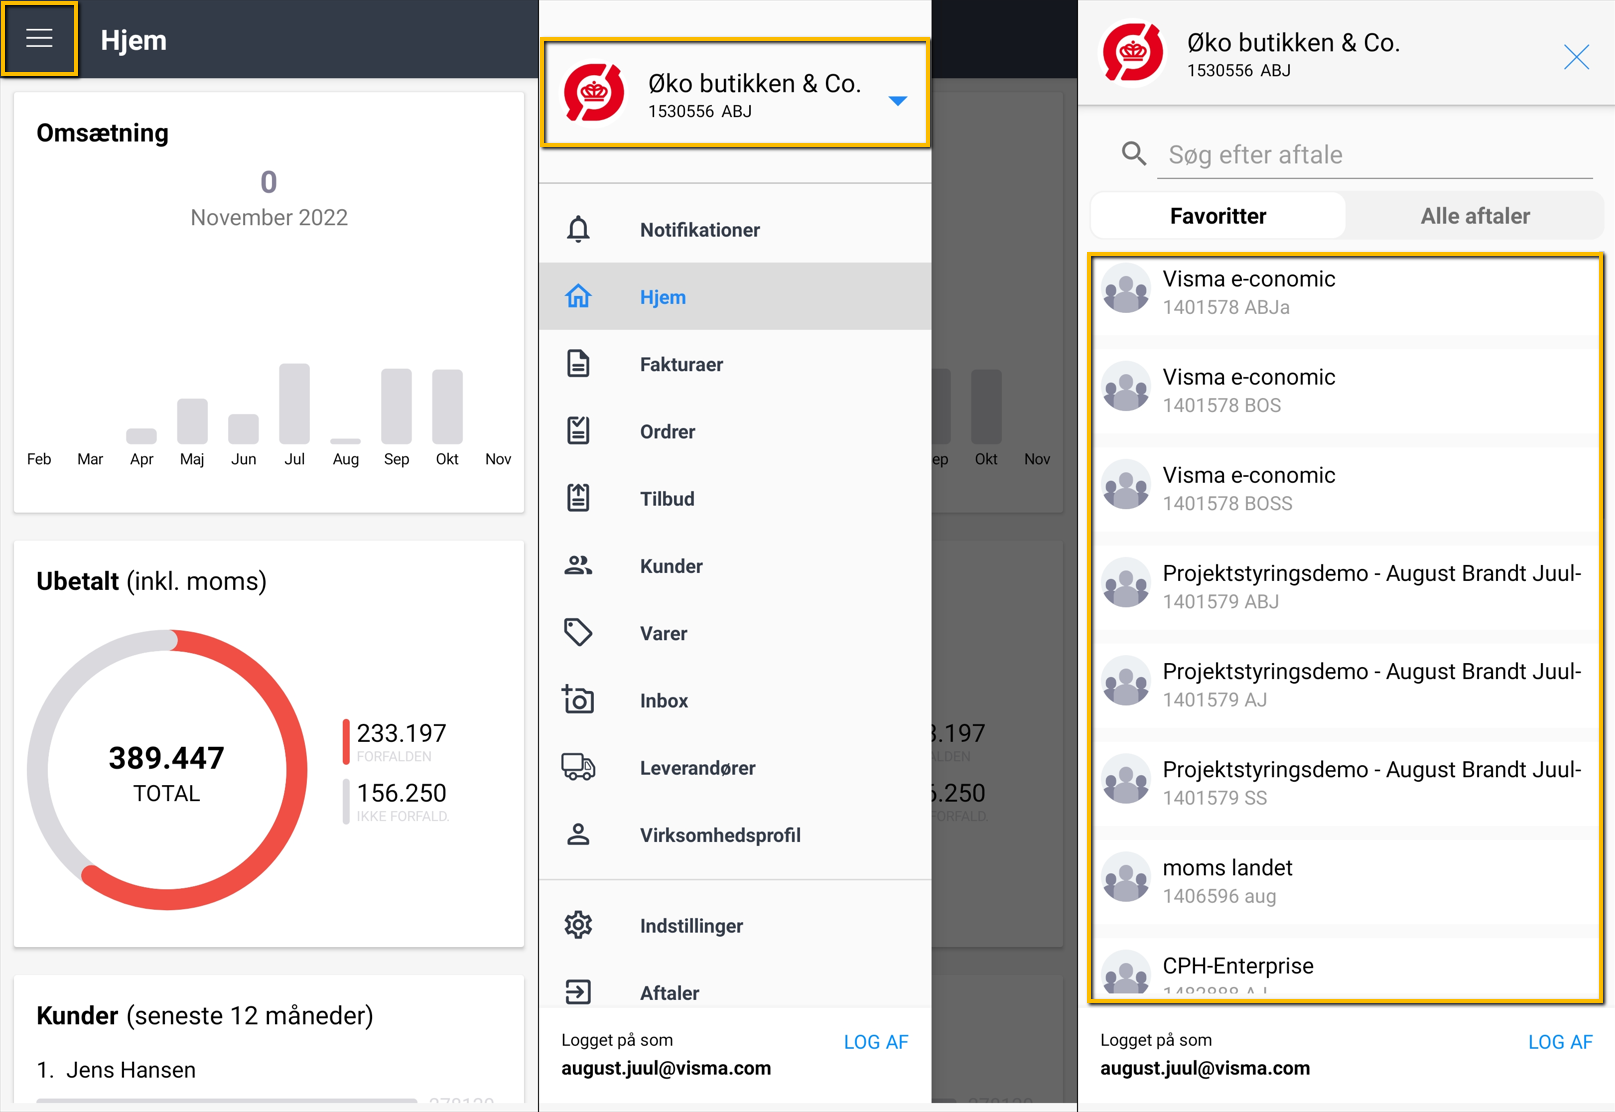
Task: Click the Leverandører truck icon
Action: [578, 767]
